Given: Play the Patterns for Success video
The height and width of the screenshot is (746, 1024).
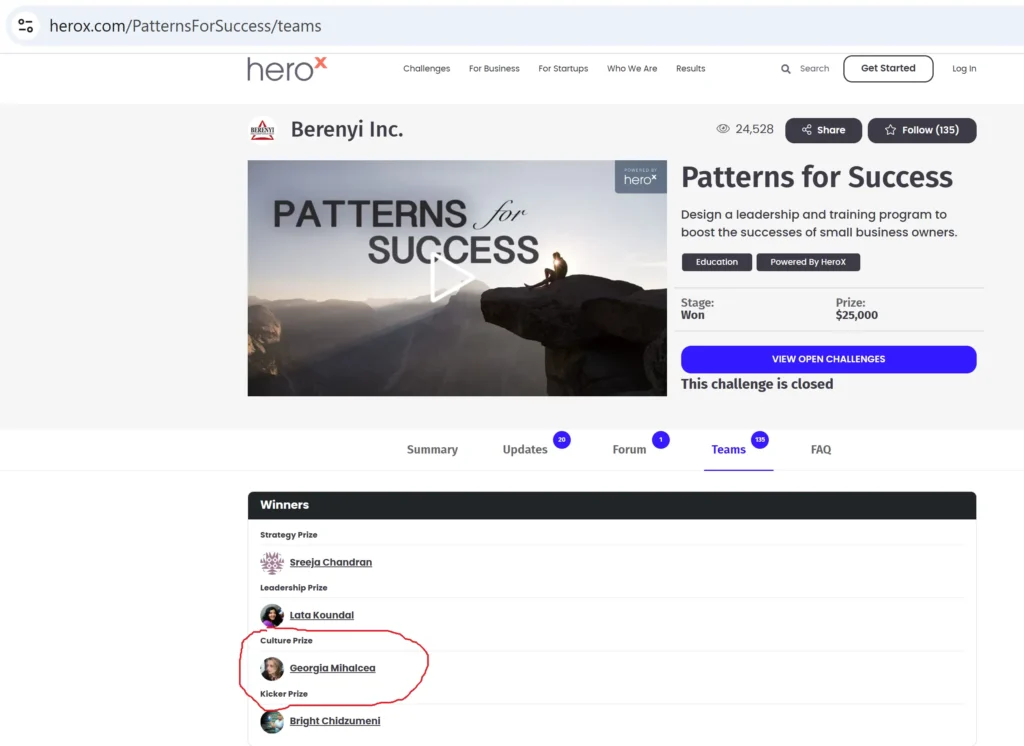Looking at the screenshot, I should pyautogui.click(x=452, y=278).
